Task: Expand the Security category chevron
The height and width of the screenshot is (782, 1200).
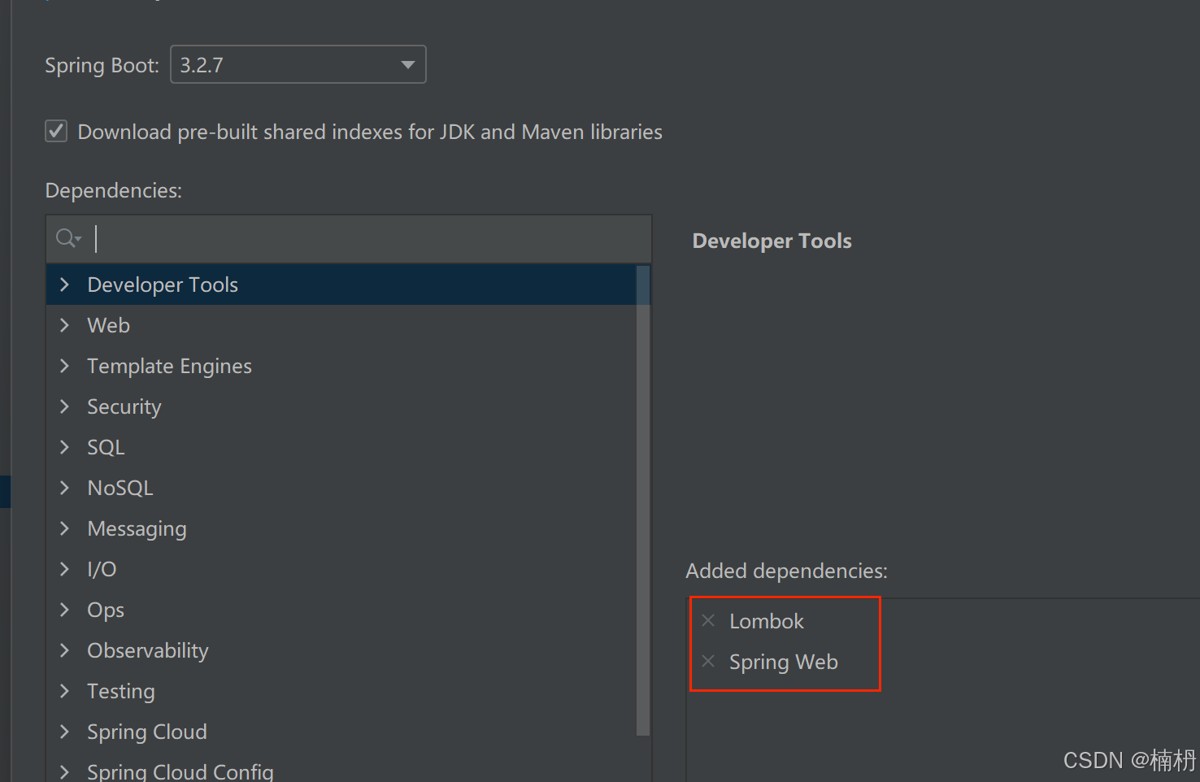Action: pos(65,406)
